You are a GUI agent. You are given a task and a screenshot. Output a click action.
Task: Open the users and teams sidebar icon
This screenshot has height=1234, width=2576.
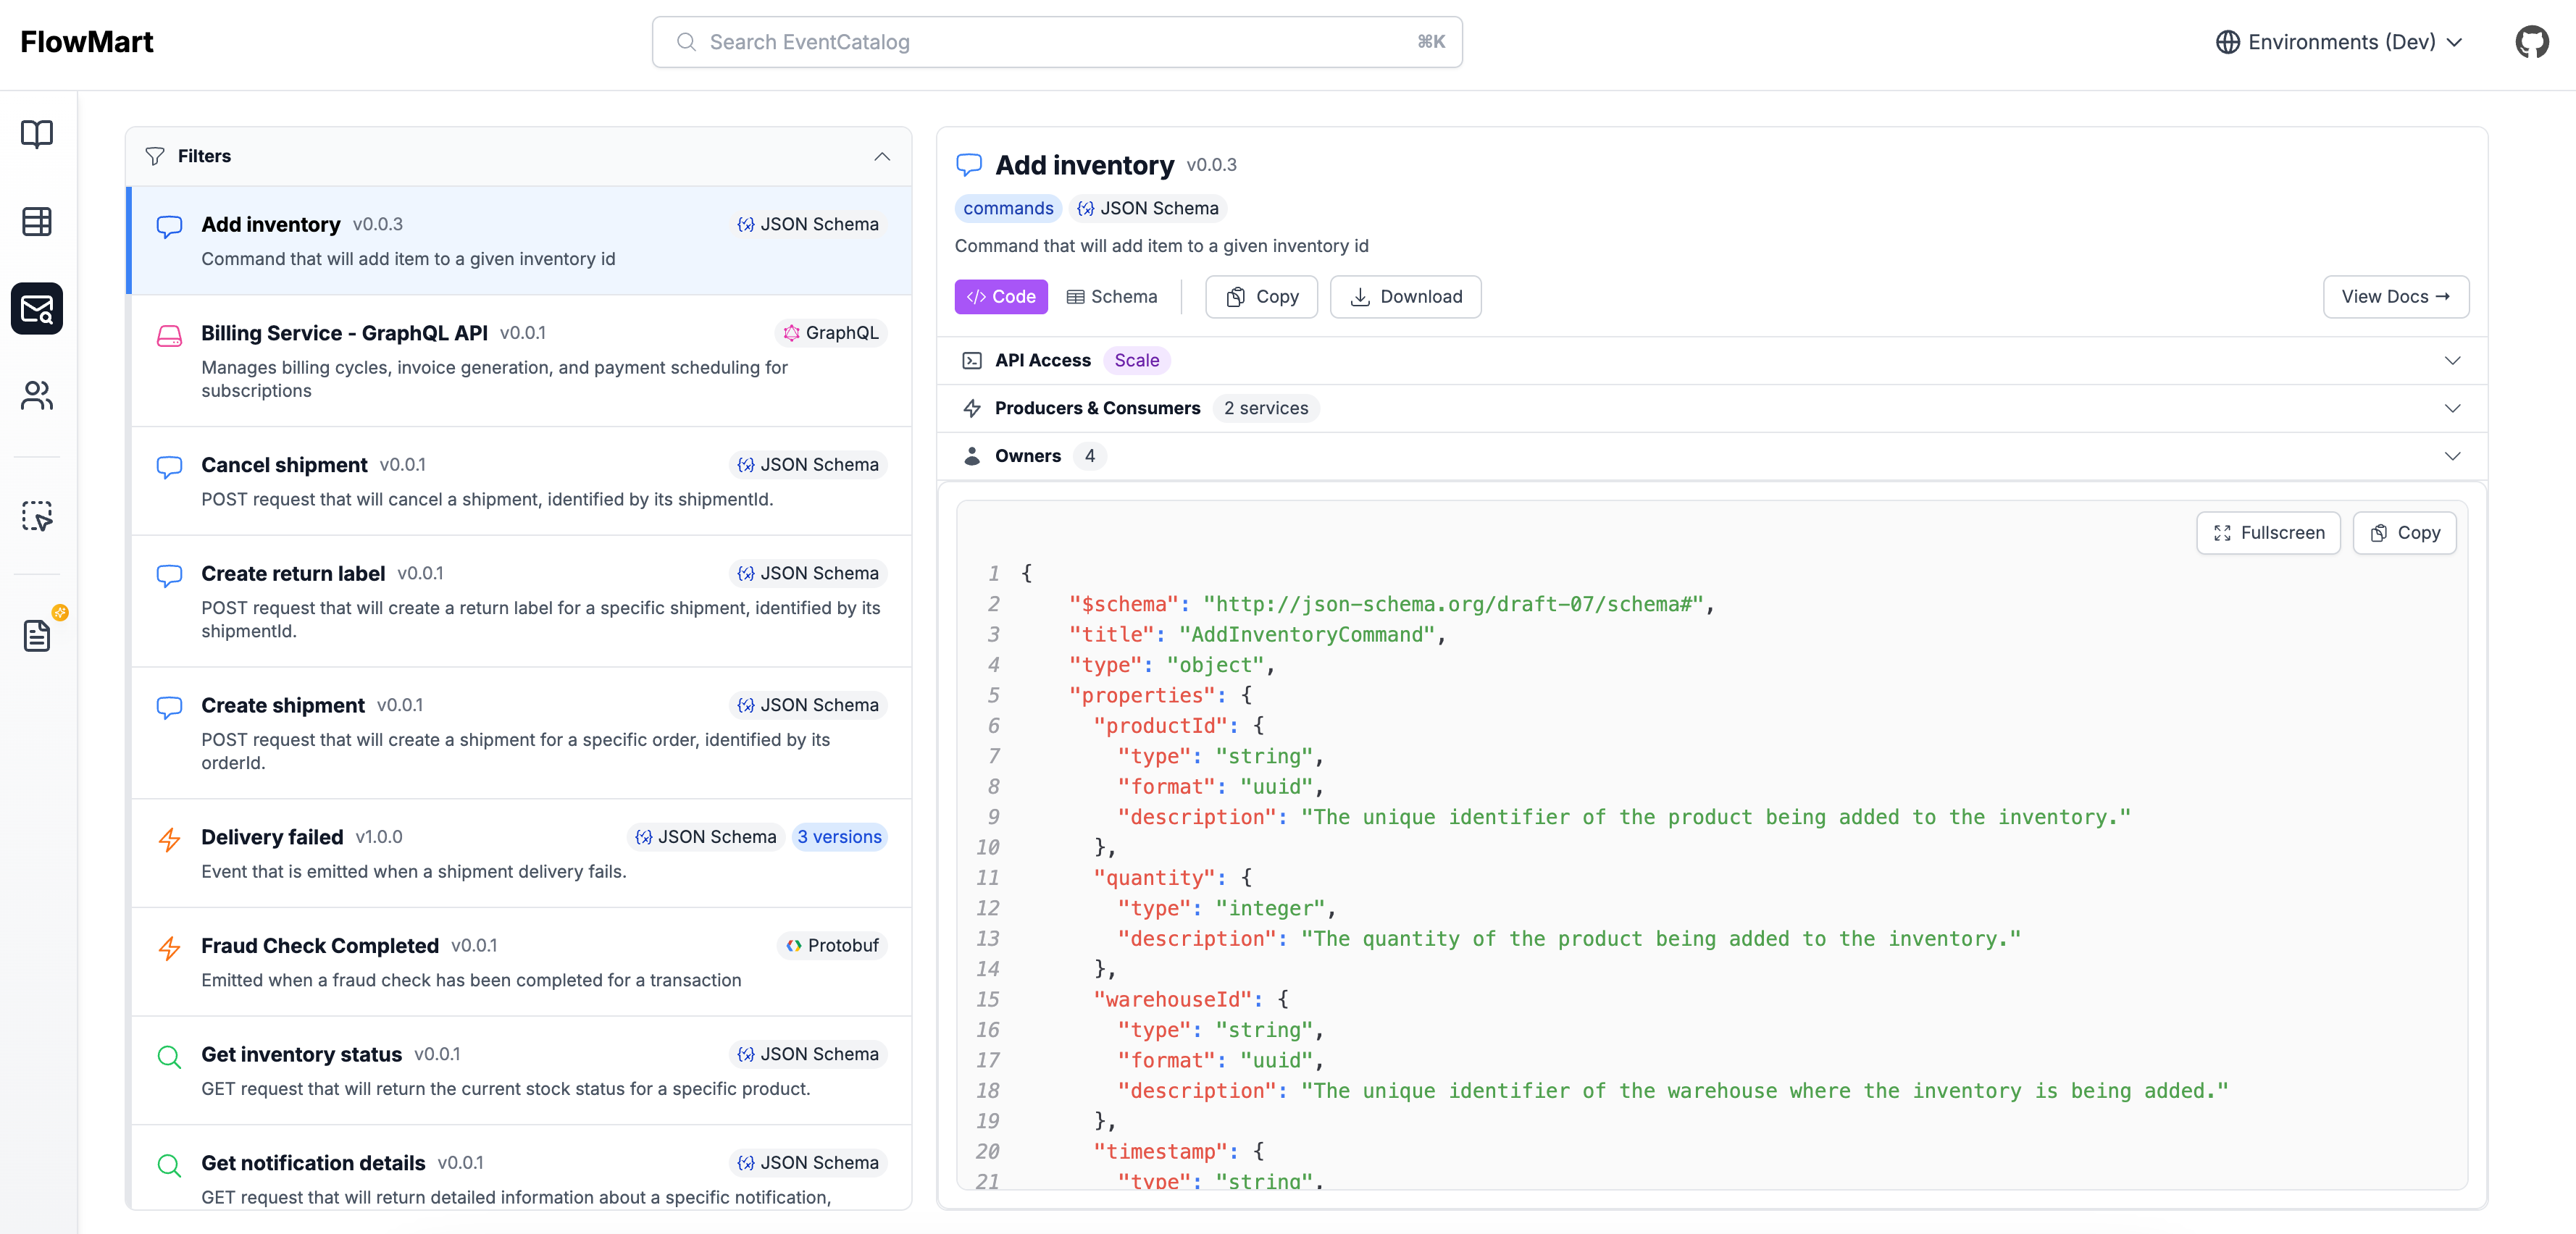pyautogui.click(x=37, y=395)
